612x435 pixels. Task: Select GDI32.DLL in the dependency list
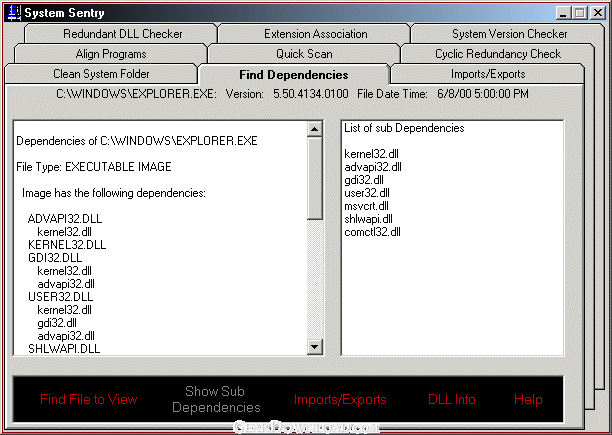coord(55,258)
